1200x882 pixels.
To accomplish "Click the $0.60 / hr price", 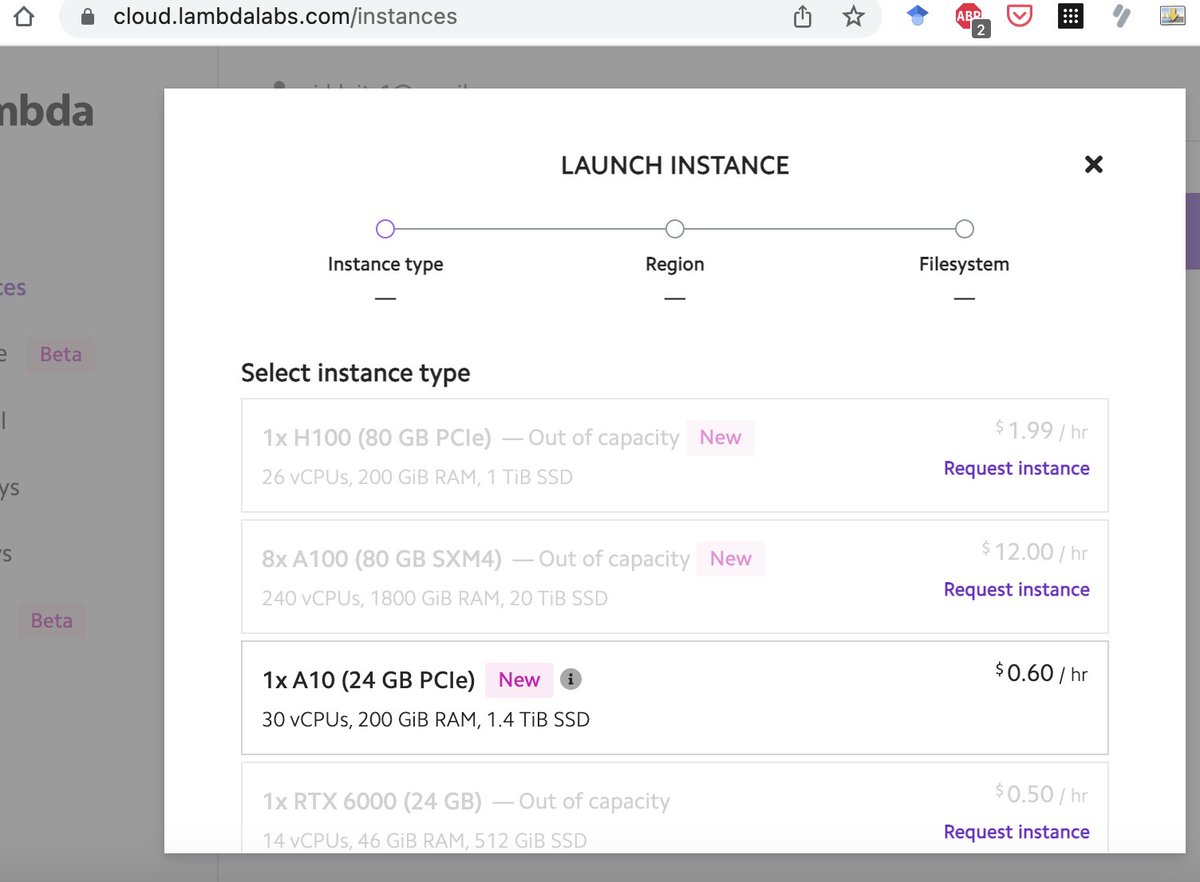I will [1041, 673].
